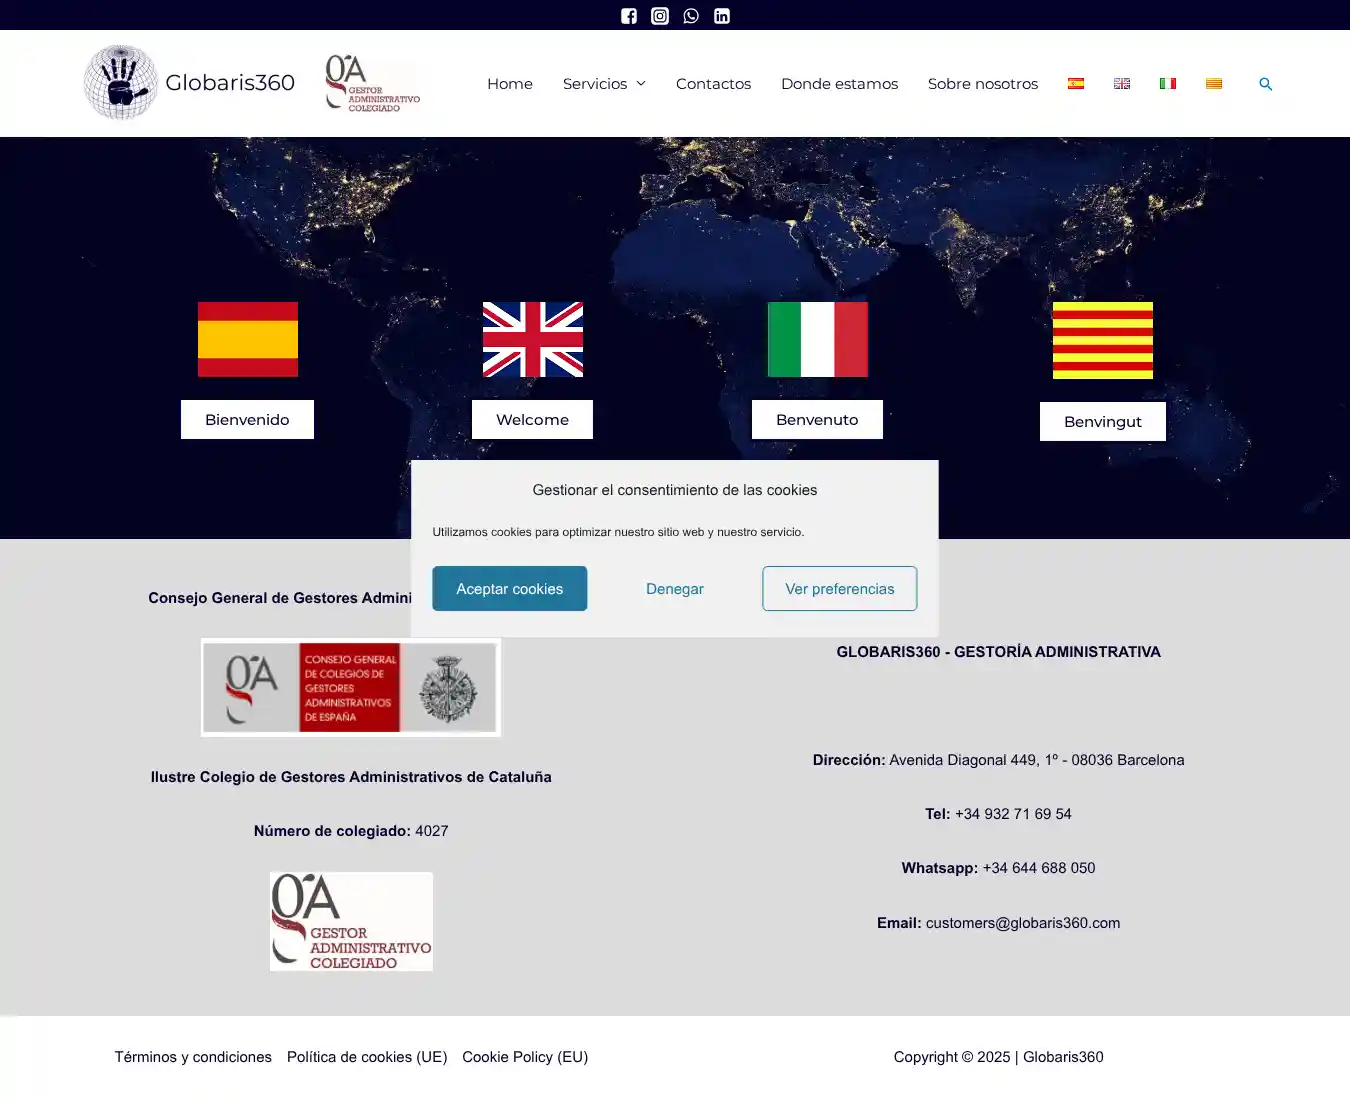Click the search magnifier icon

1265,84
